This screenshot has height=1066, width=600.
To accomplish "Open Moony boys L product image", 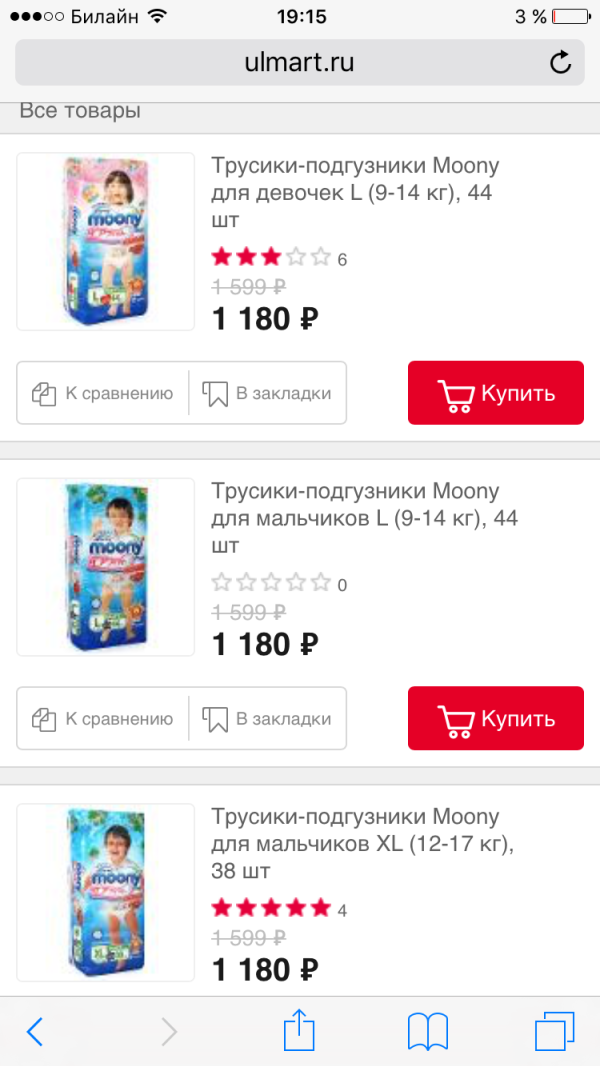I will coord(105,567).
